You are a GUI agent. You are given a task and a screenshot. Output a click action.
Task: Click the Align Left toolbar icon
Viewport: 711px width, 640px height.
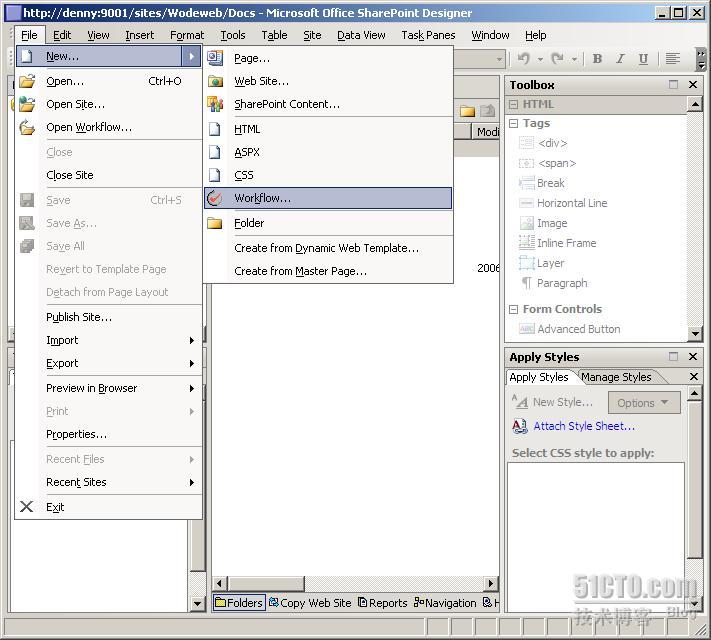coord(672,59)
